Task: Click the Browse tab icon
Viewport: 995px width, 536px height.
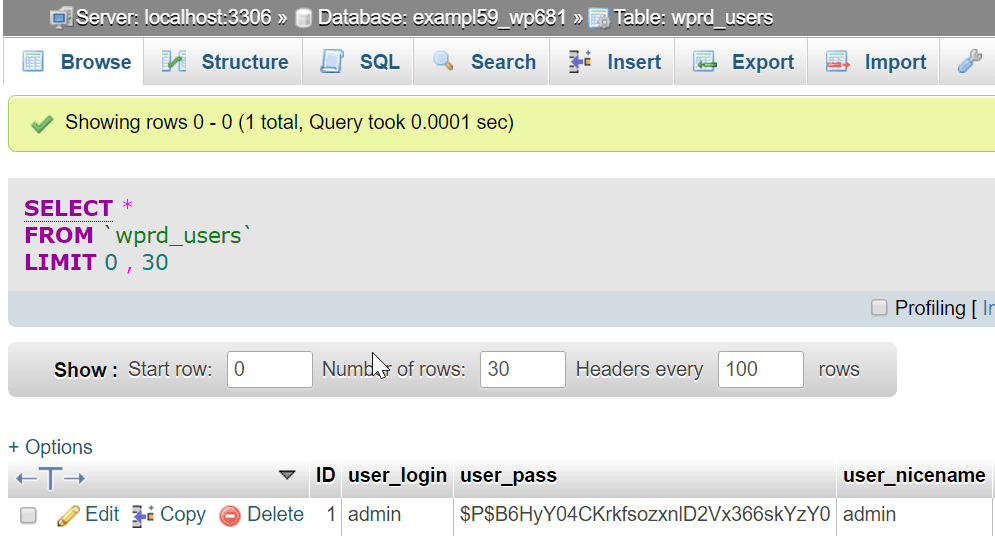Action: pos(33,62)
